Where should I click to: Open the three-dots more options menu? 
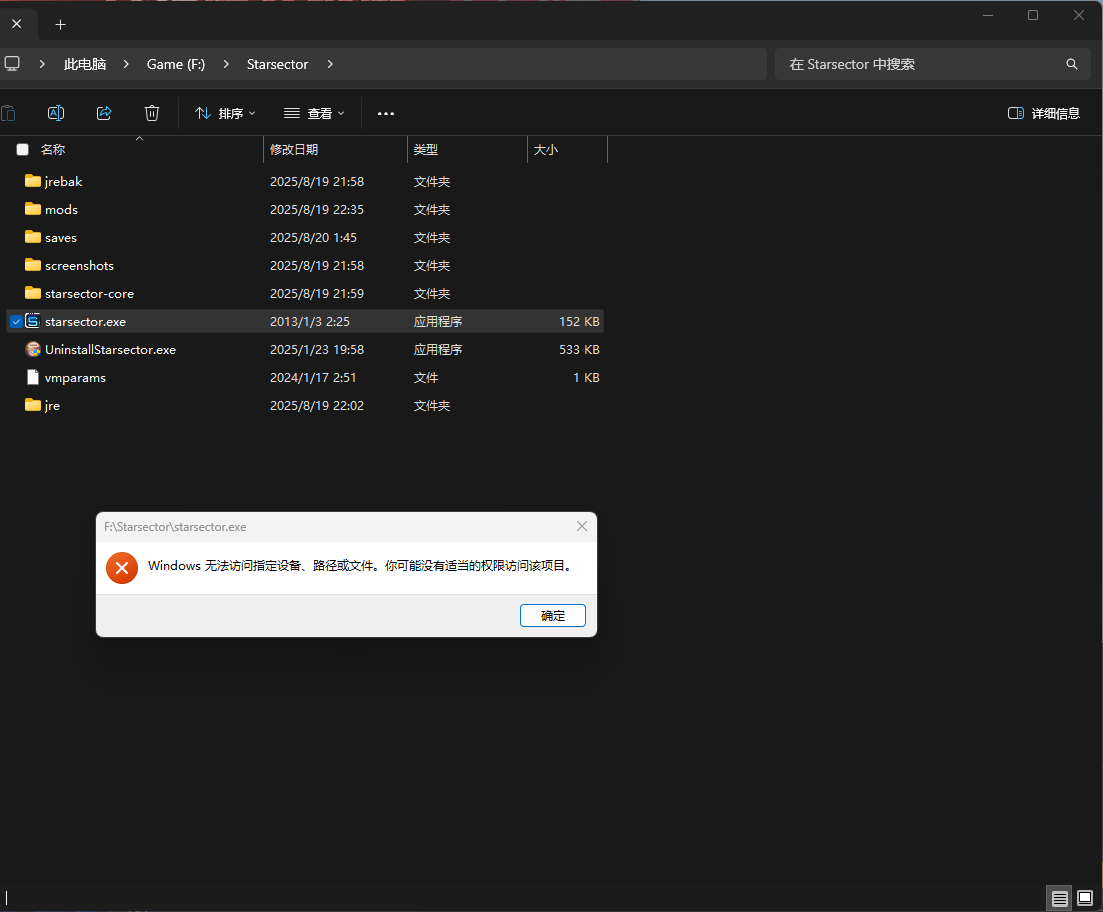click(386, 114)
